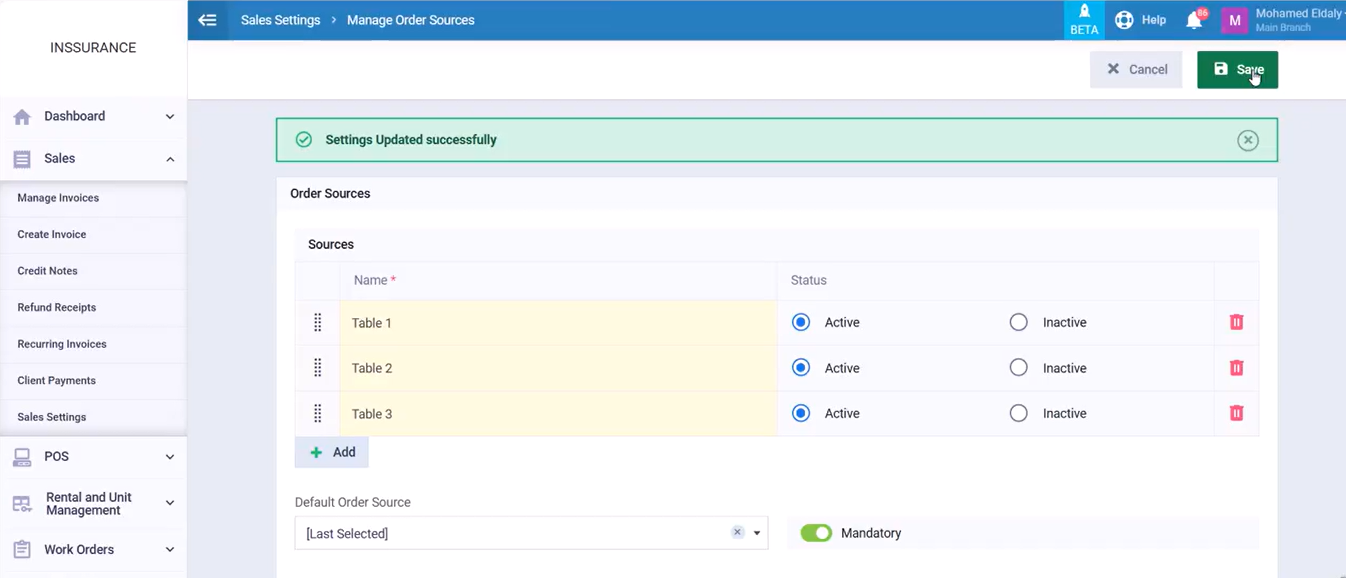Click the Add source button
The image size is (1346, 578).
pyautogui.click(x=332, y=452)
